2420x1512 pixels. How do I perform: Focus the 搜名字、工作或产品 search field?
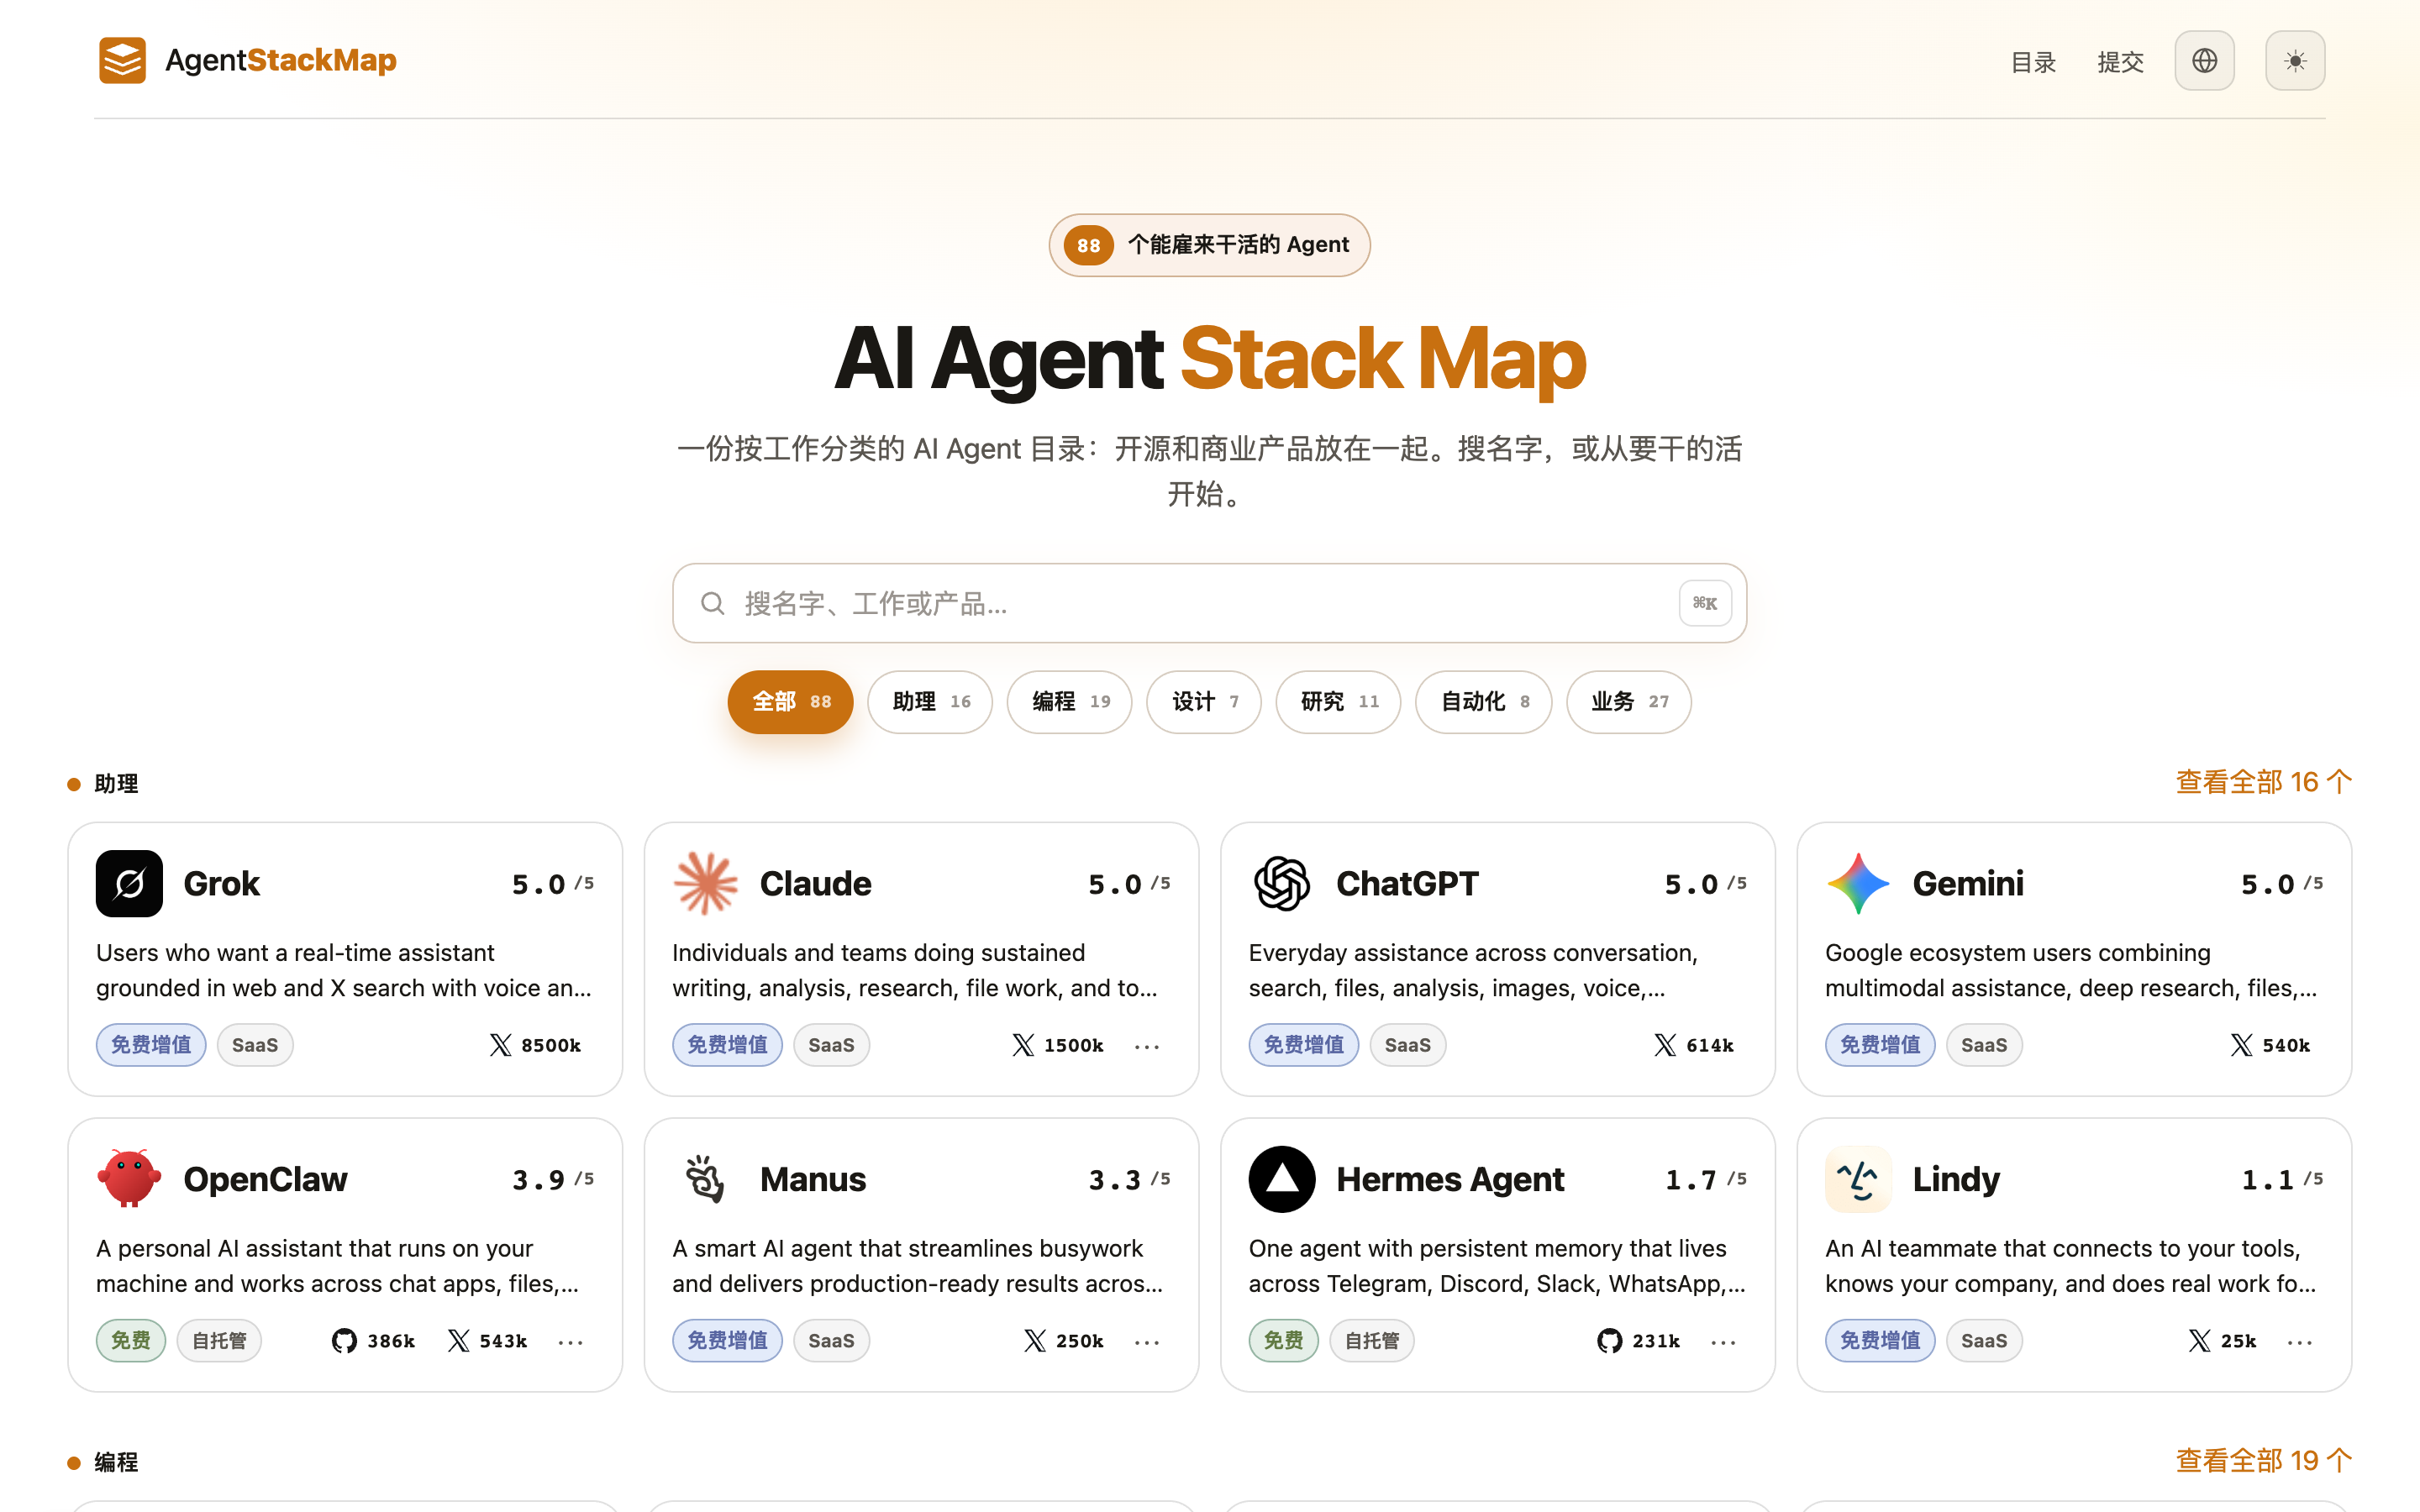pos(1210,603)
